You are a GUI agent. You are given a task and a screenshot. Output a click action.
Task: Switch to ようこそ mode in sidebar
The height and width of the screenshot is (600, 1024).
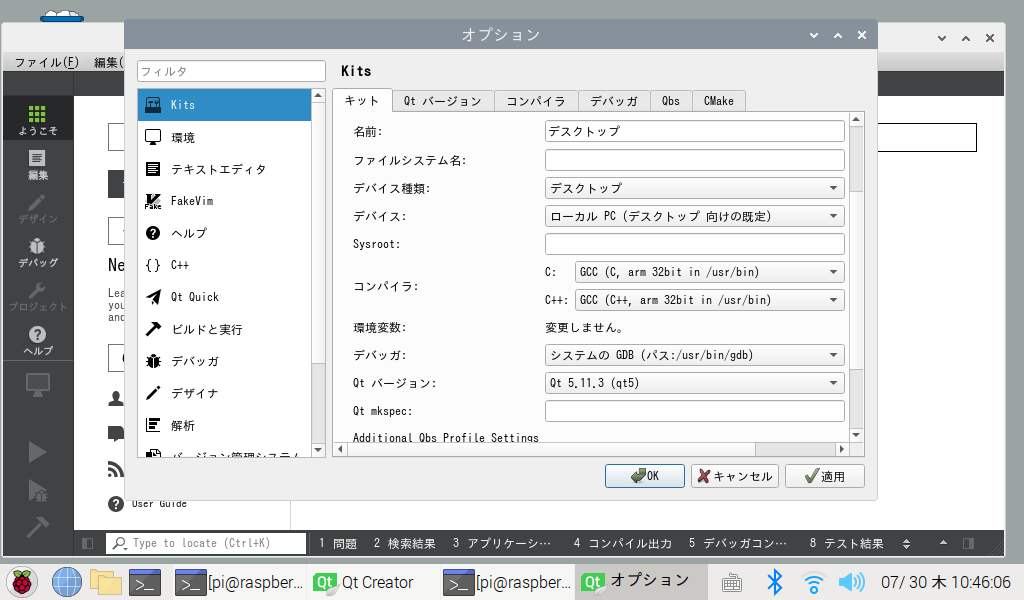38,119
